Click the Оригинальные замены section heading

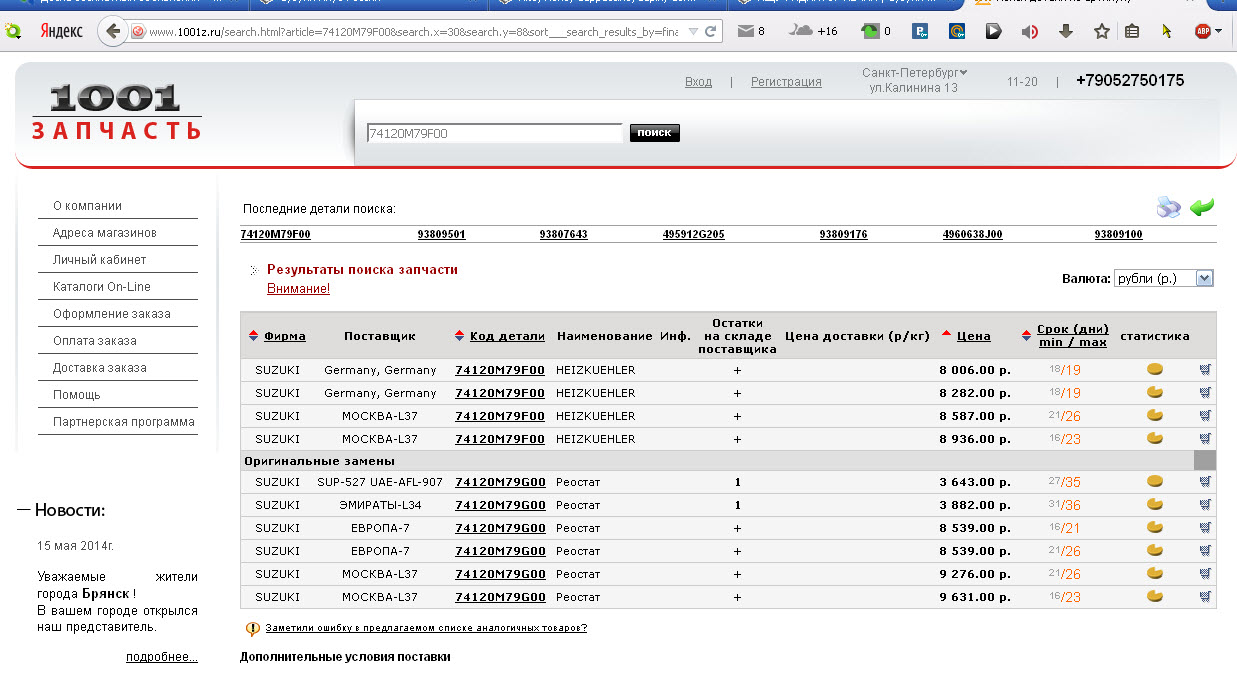tap(320, 461)
